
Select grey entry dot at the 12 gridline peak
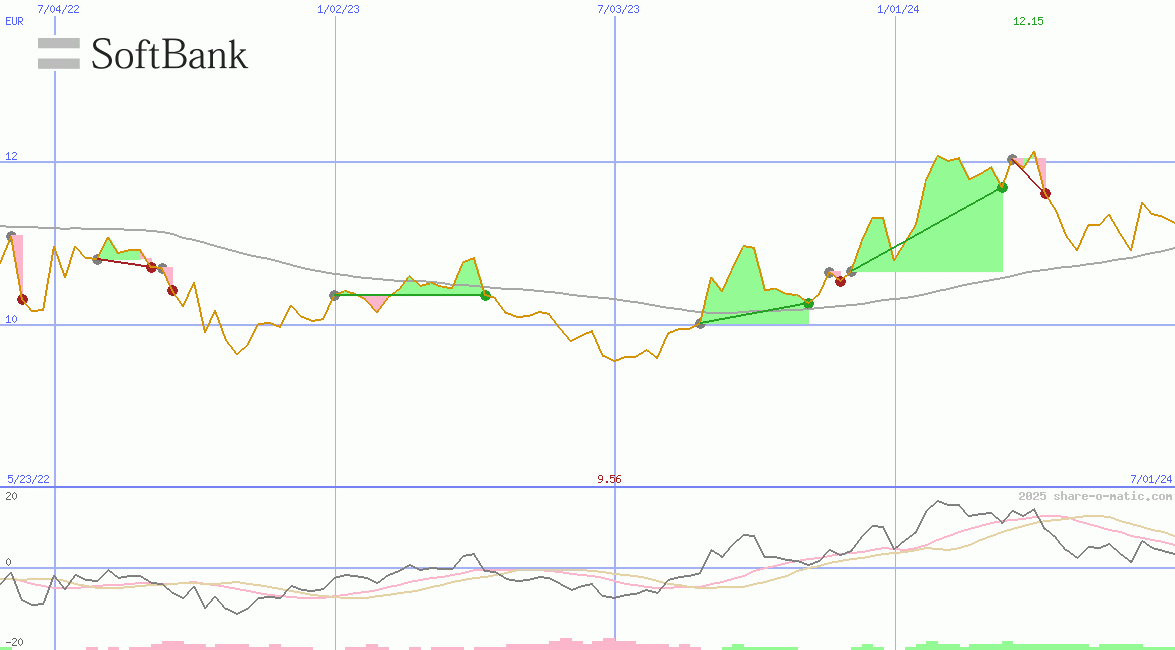1012,159
